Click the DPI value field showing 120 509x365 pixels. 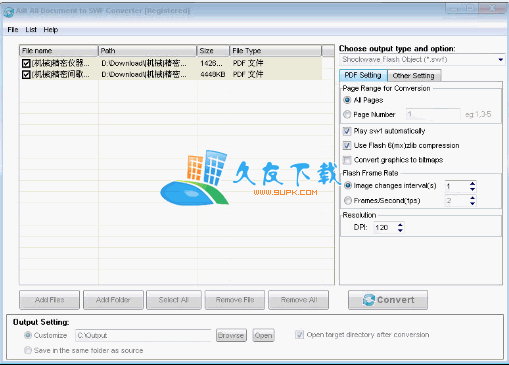(x=385, y=228)
